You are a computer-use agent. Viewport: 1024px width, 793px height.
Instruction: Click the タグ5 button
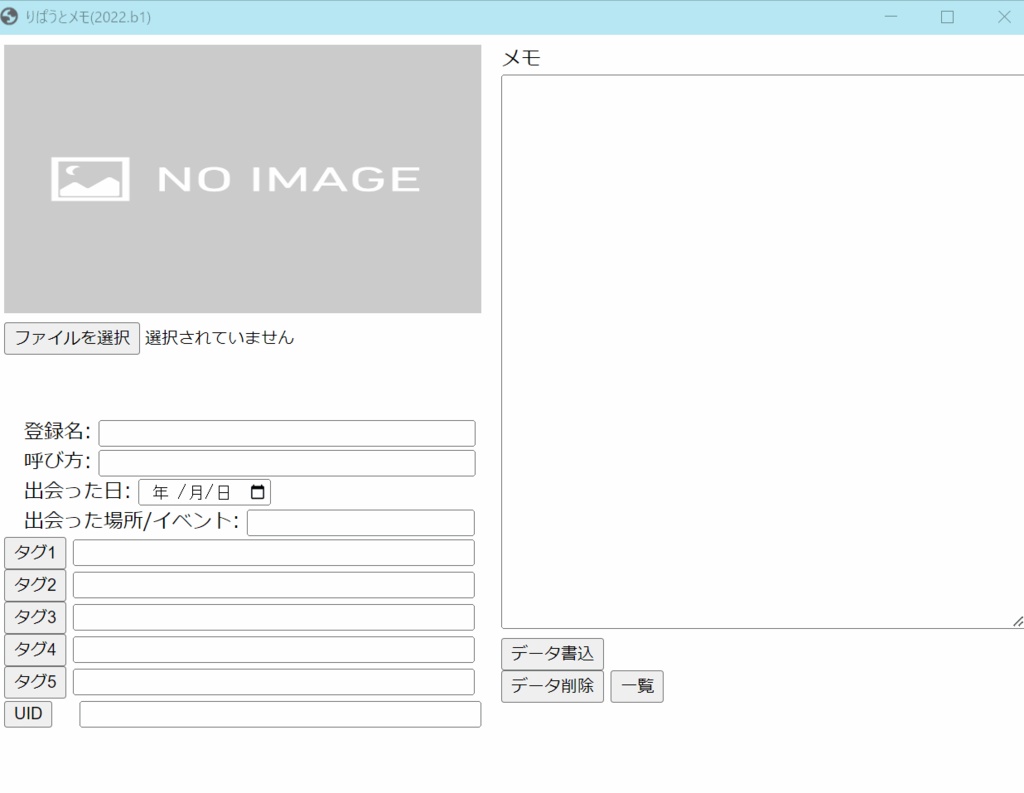coord(35,683)
